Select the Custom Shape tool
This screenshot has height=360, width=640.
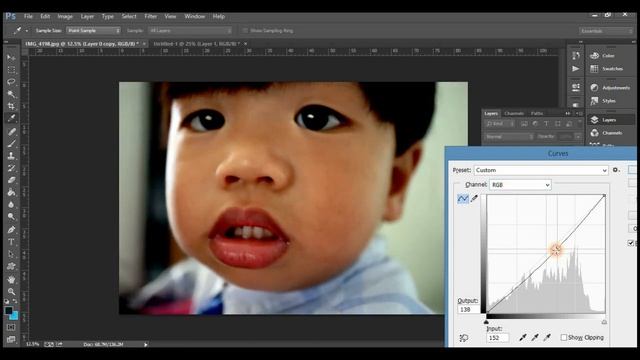tap(11, 267)
